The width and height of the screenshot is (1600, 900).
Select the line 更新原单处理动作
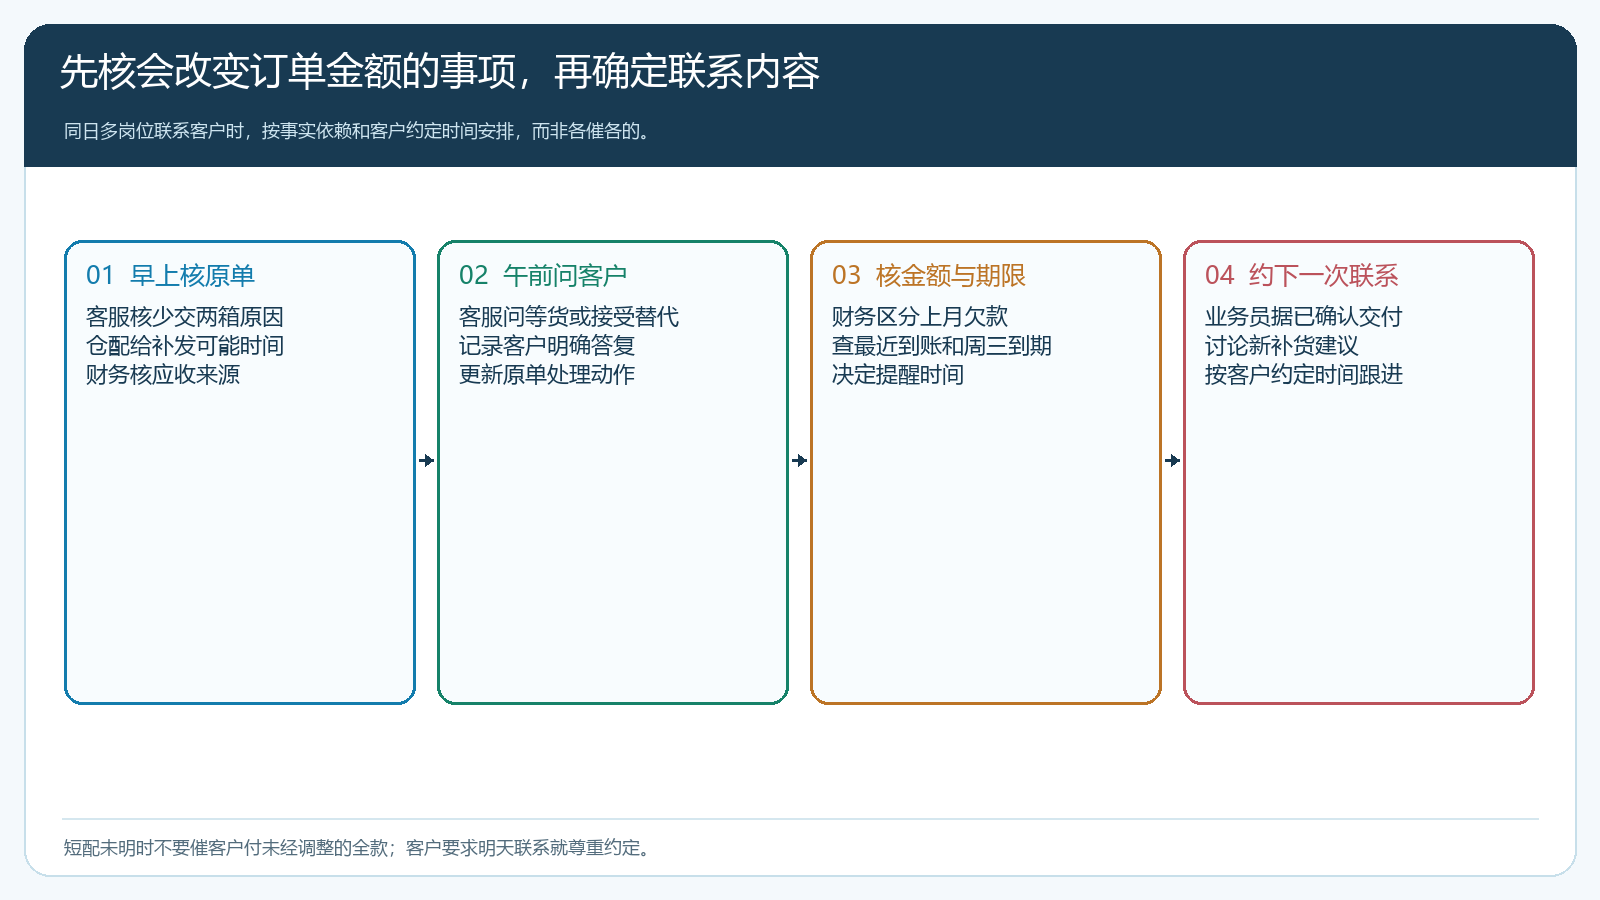(547, 375)
